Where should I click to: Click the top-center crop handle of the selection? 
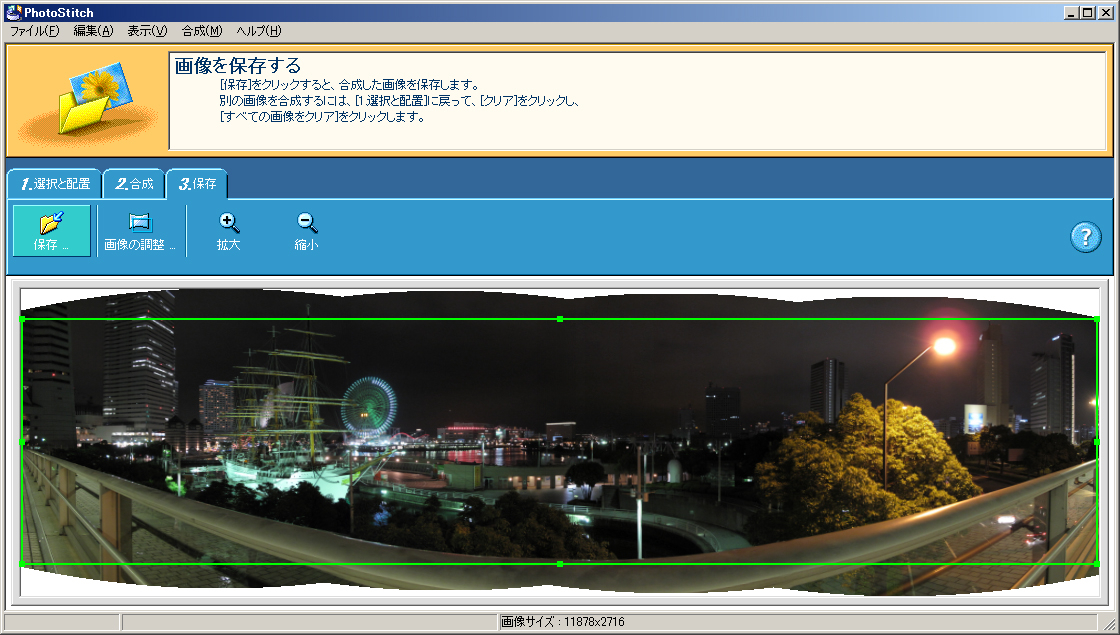point(560,319)
